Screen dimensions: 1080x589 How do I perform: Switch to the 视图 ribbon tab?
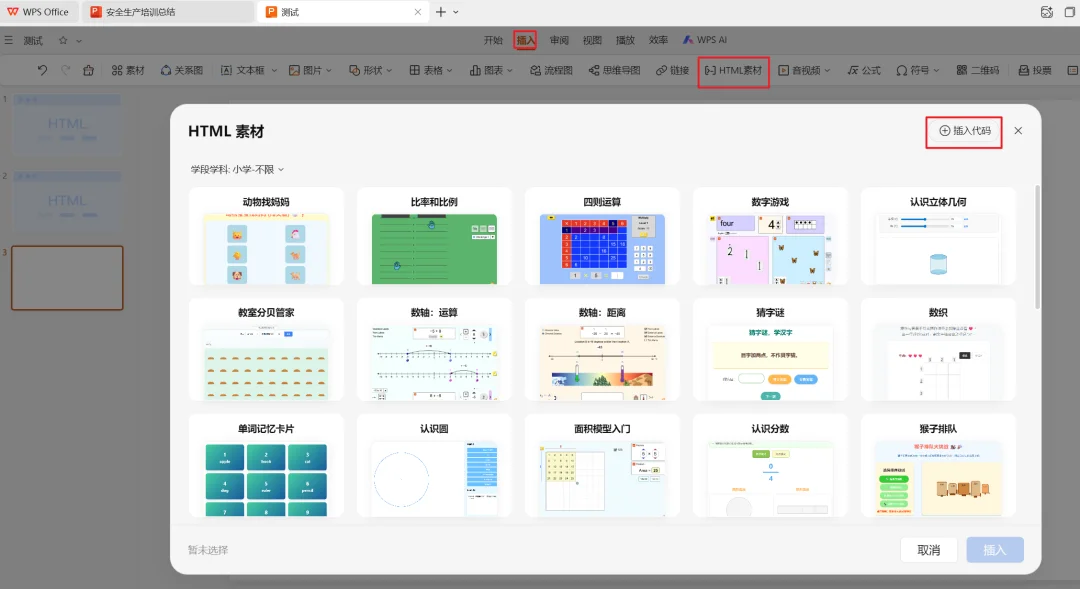592,40
